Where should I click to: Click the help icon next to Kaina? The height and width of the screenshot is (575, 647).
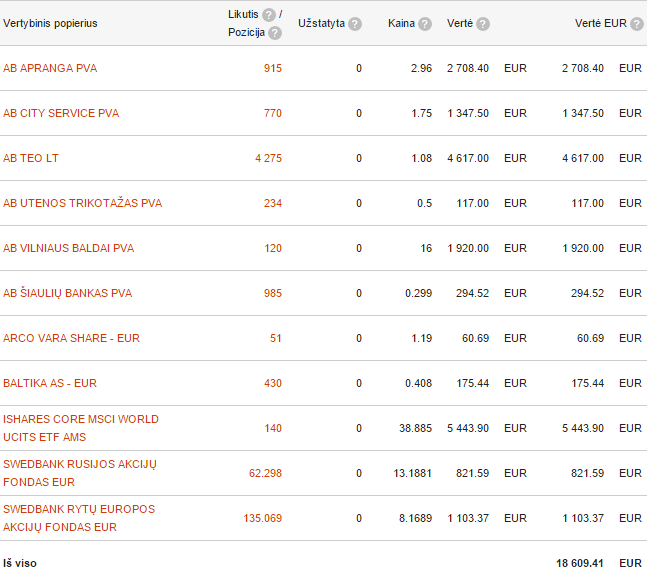click(x=425, y=24)
